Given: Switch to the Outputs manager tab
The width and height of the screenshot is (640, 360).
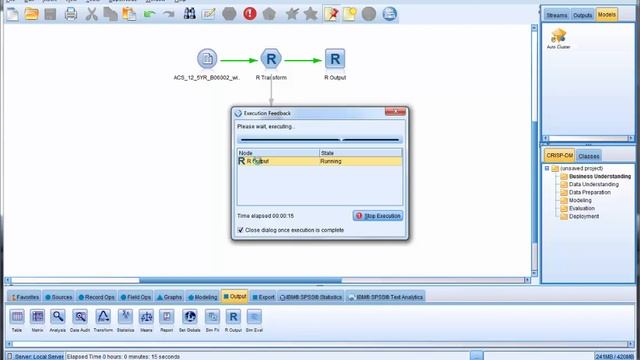Looking at the screenshot, I should [x=582, y=15].
